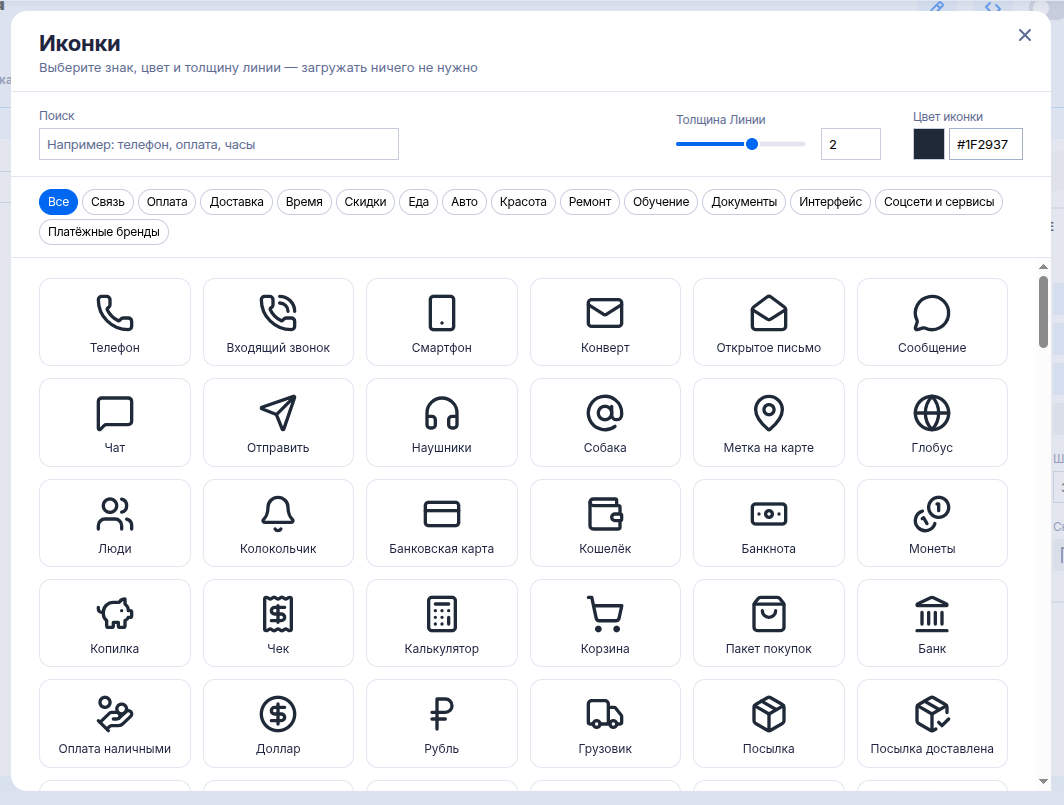Filter icons by Документы
The image size is (1064, 805).
coord(744,202)
